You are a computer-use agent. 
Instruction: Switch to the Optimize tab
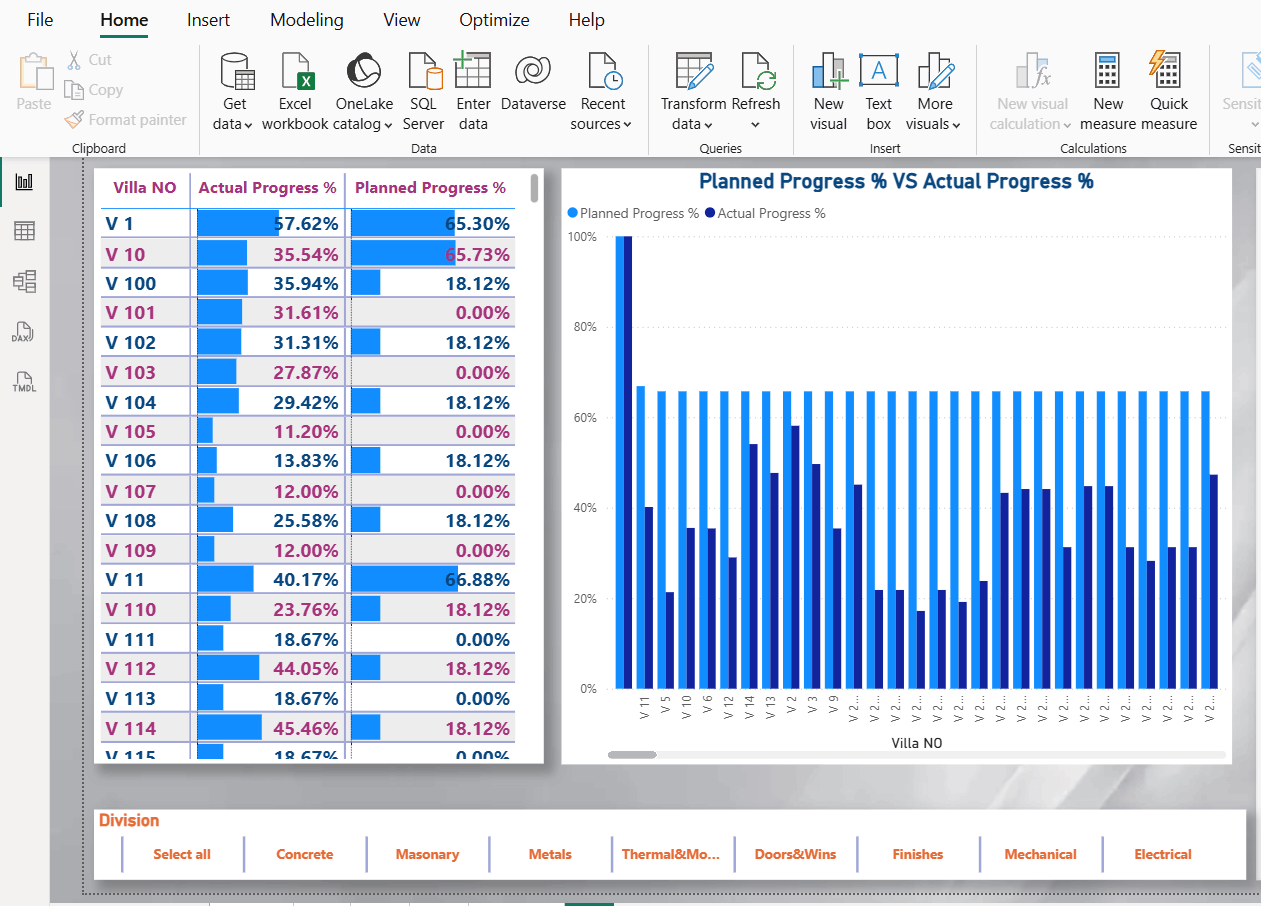[x=494, y=20]
